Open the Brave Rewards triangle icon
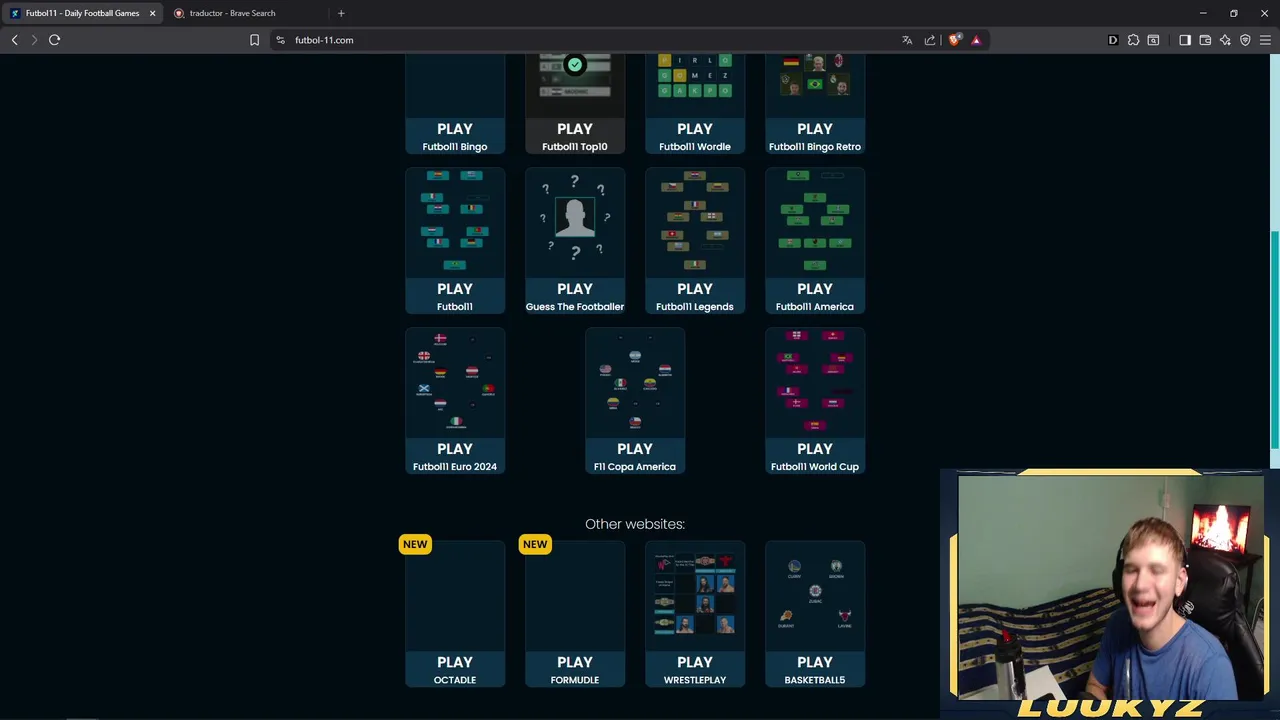This screenshot has height=720, width=1280. [x=976, y=40]
